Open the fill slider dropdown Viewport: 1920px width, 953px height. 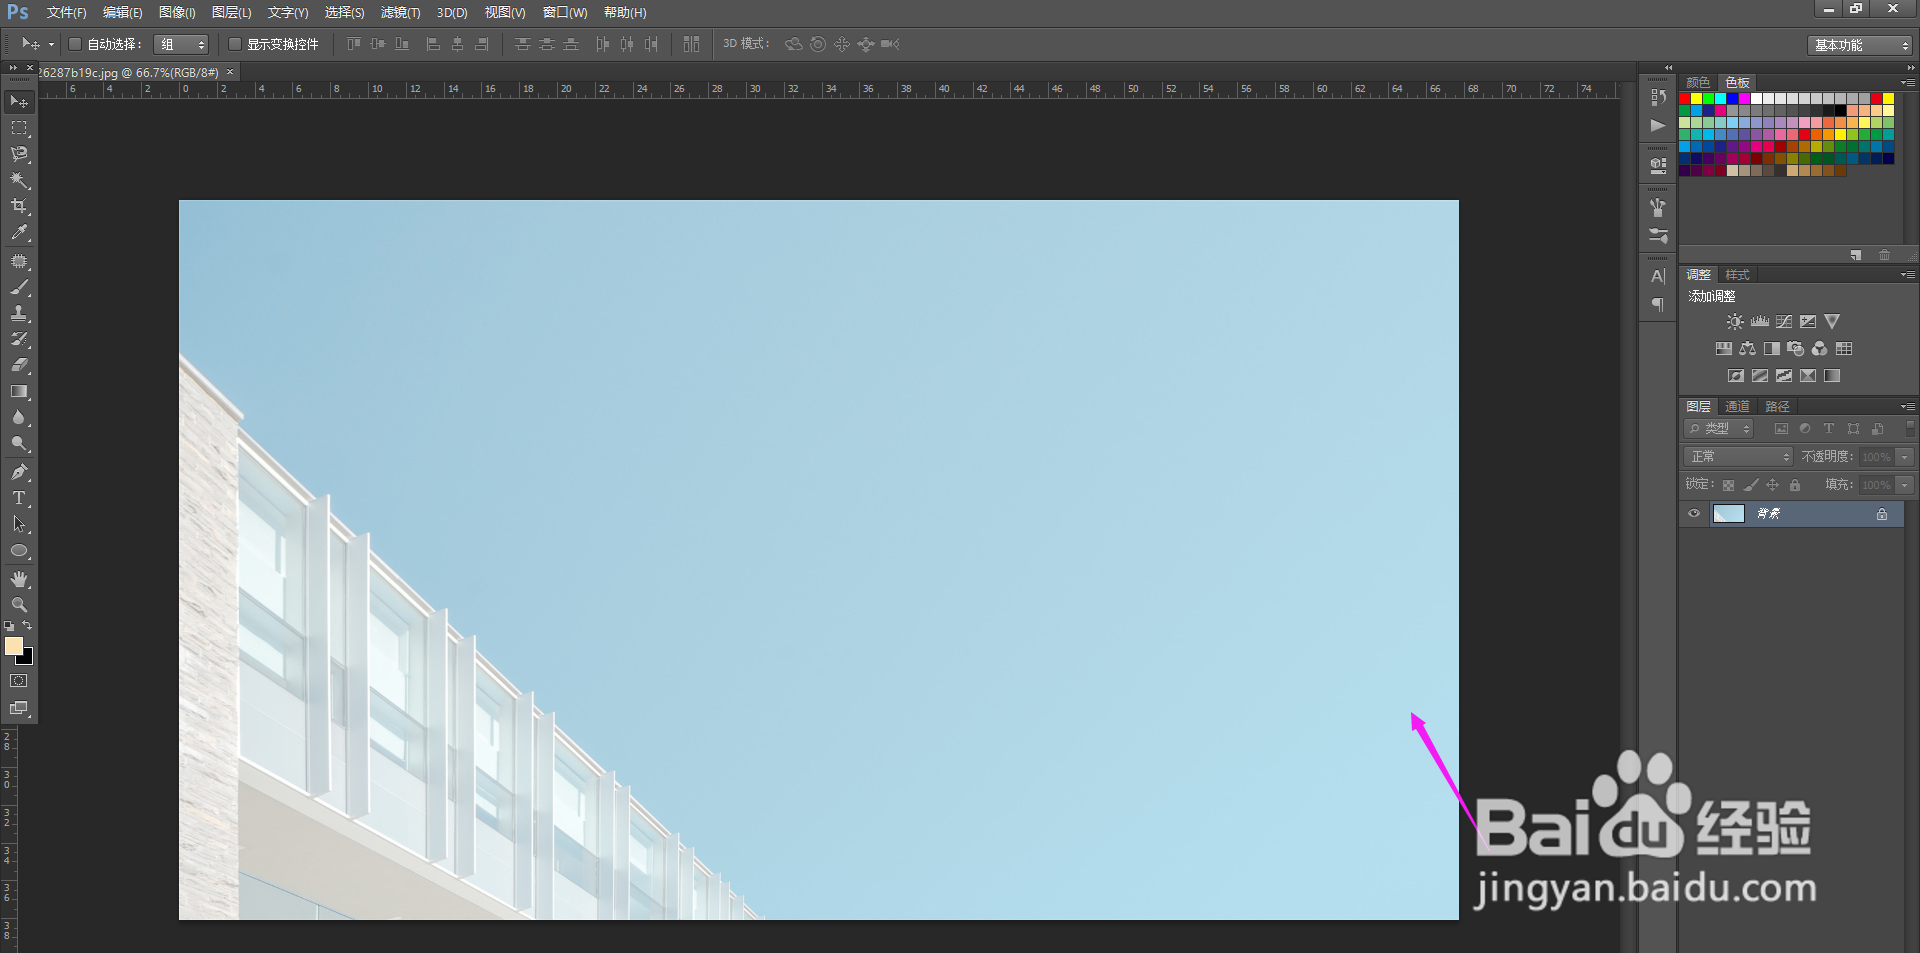[x=1905, y=485]
